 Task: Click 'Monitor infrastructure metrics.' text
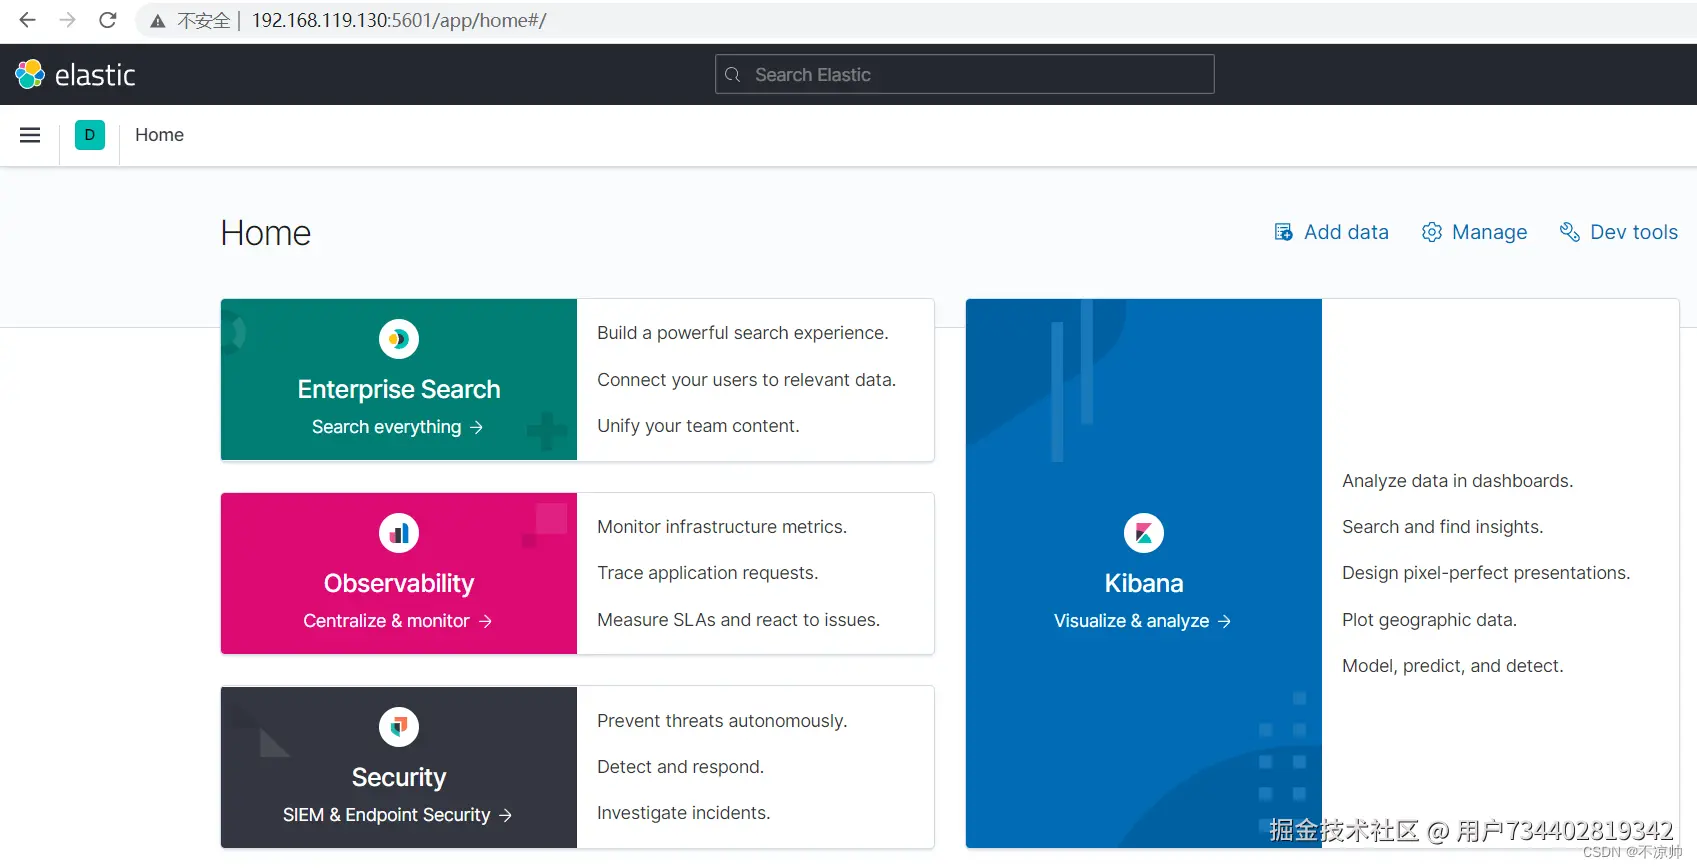(x=722, y=527)
